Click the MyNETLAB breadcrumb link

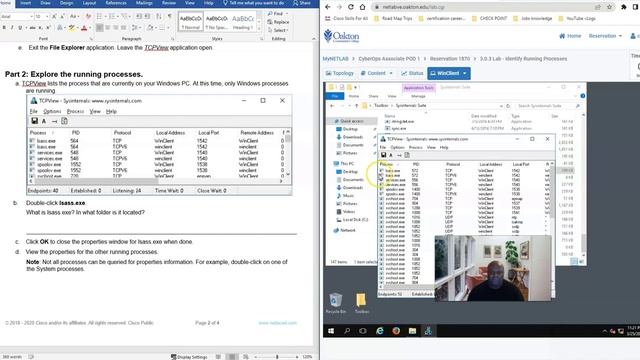[x=336, y=59]
